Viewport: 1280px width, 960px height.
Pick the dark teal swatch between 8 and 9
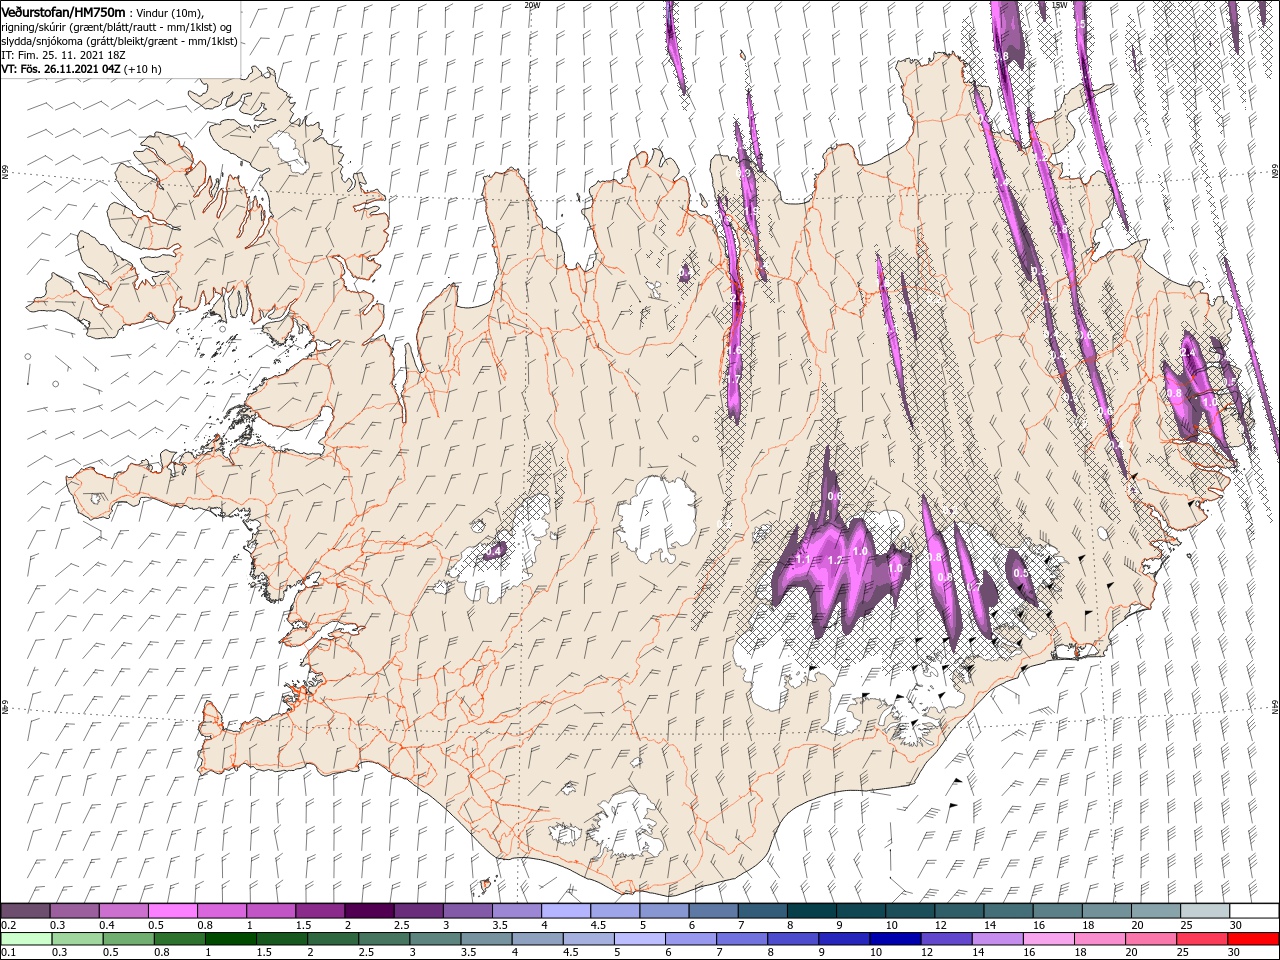810,911
